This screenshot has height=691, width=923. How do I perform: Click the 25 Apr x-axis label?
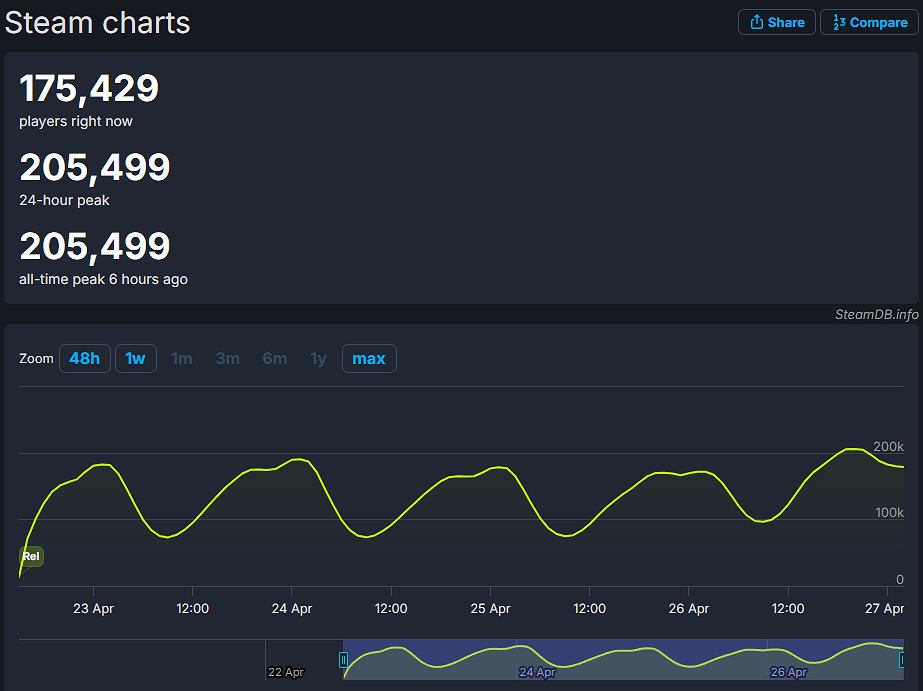tap(490, 608)
